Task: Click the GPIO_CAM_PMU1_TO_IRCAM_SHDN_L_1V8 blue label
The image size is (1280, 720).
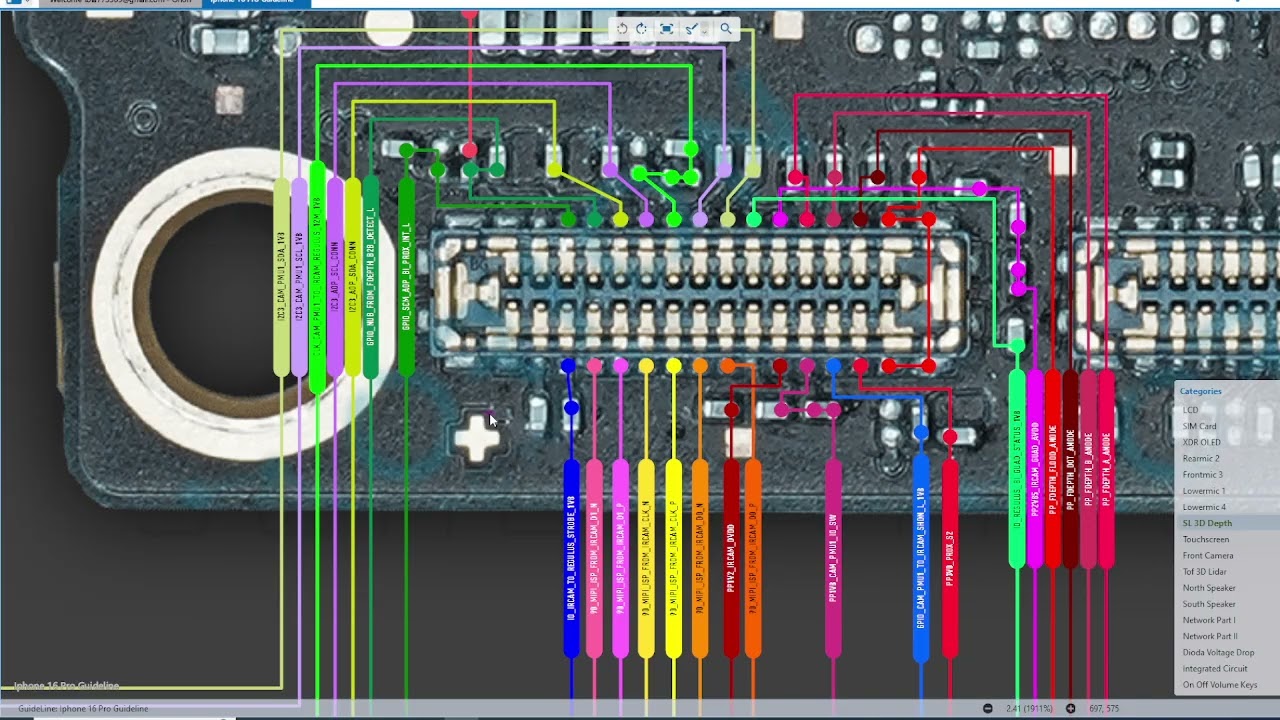Action: click(921, 558)
